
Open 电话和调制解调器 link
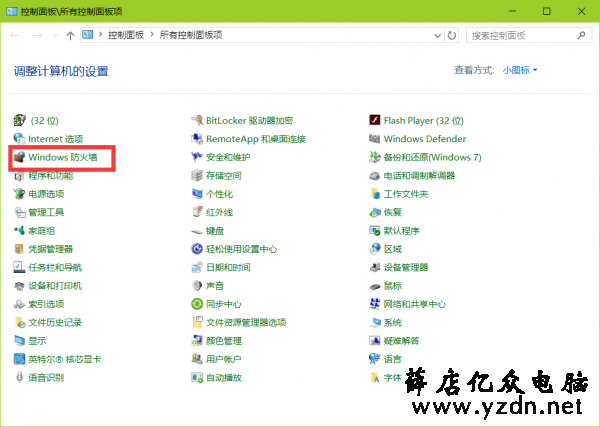pyautogui.click(x=419, y=176)
